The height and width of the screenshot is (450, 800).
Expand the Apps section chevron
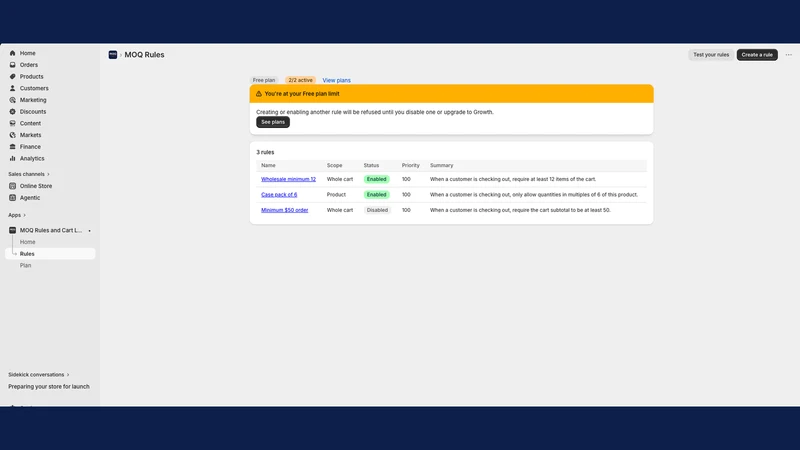[24, 215]
